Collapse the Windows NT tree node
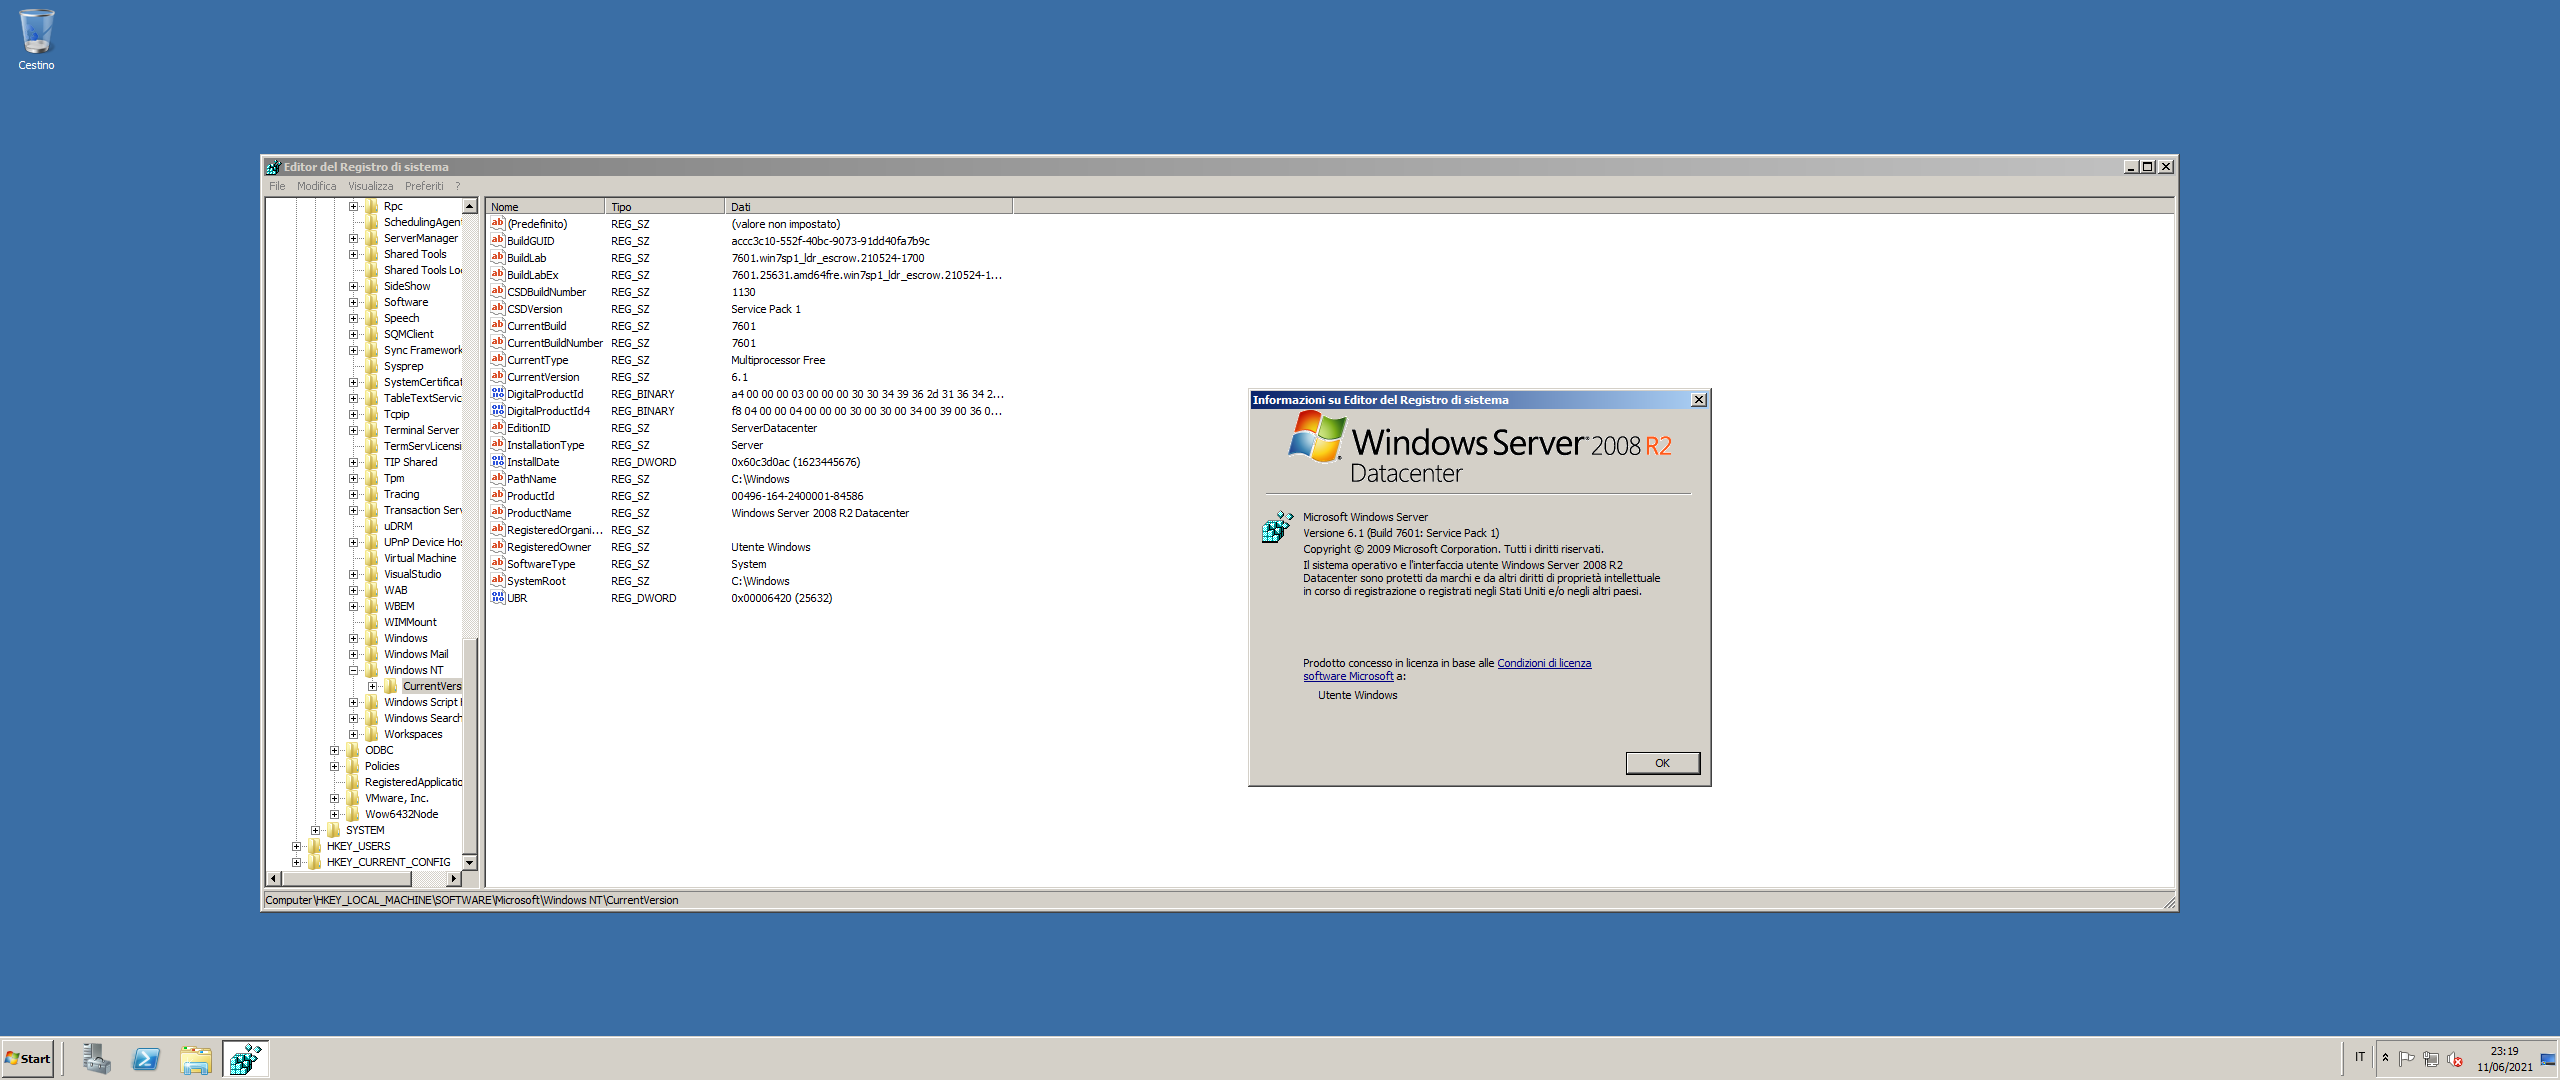This screenshot has height=1080, width=2560. pos(353,670)
